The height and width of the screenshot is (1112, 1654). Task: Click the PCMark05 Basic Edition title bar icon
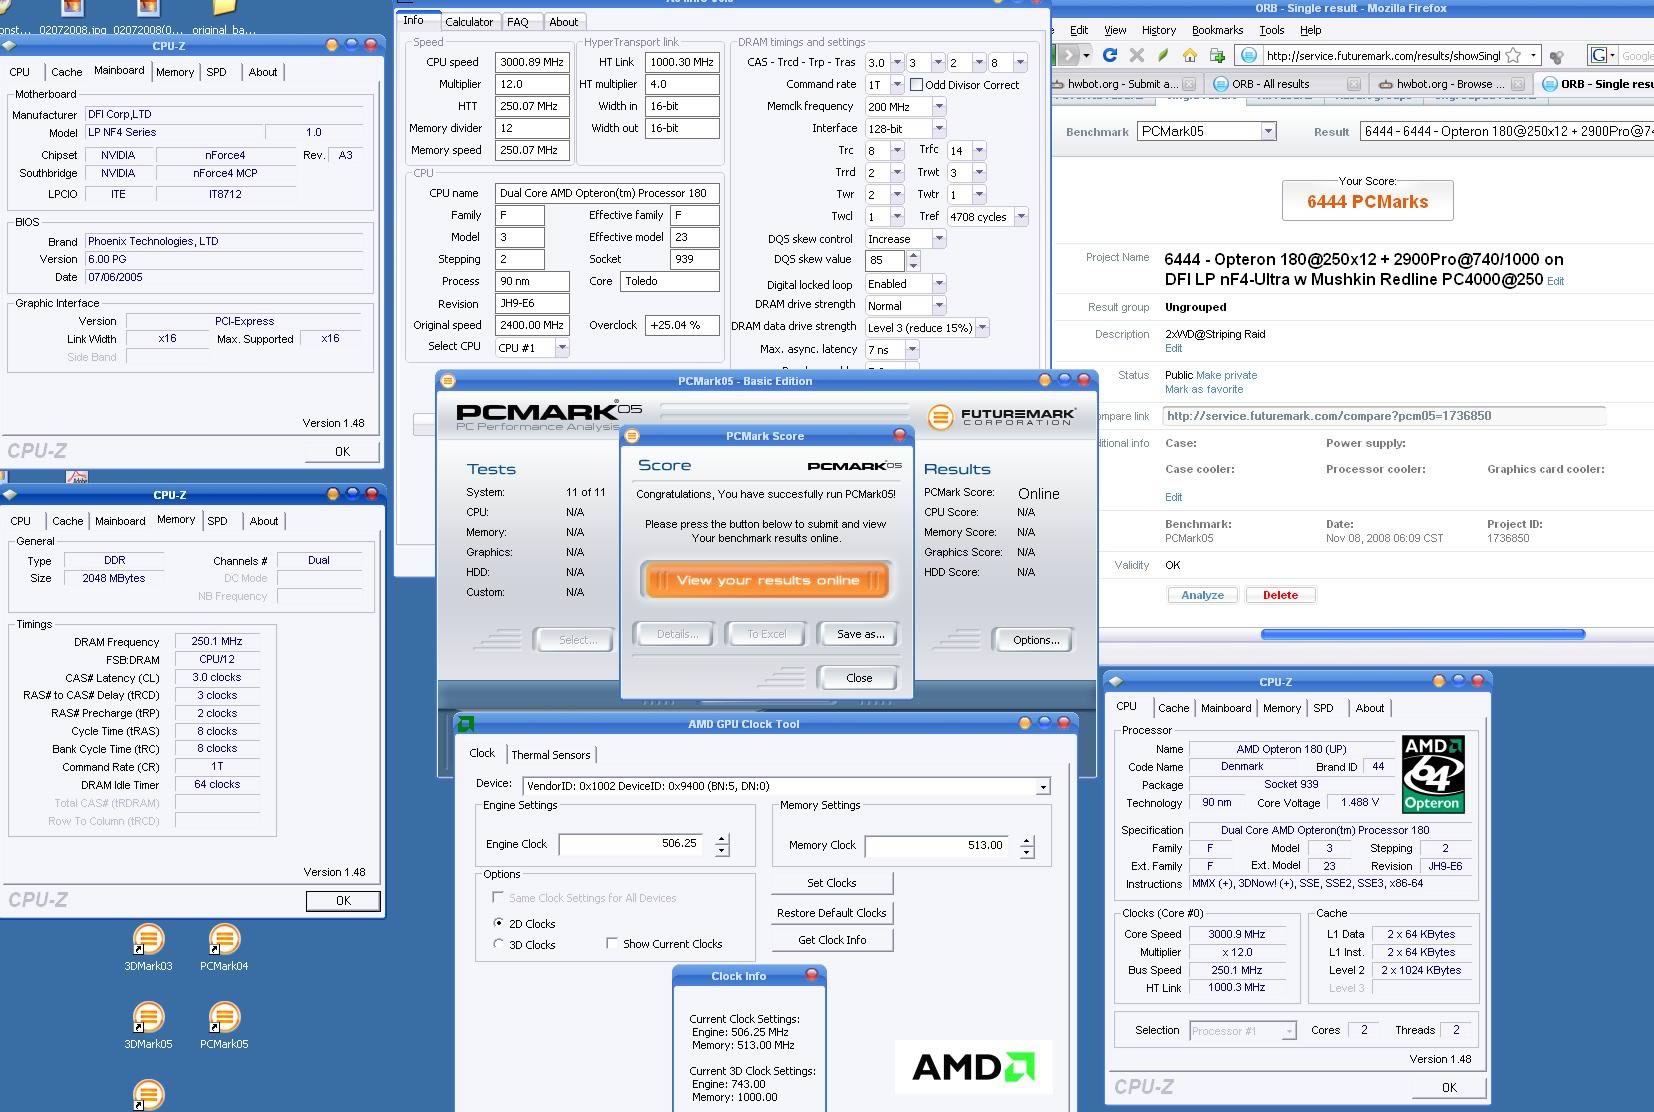coord(448,381)
